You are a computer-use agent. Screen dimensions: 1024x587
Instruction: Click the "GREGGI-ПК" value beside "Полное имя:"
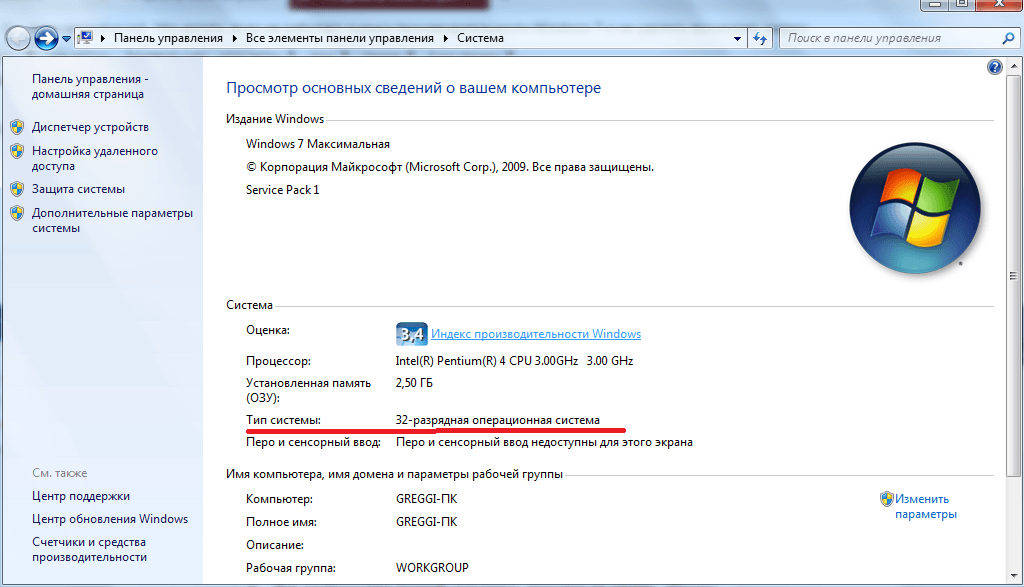426,522
